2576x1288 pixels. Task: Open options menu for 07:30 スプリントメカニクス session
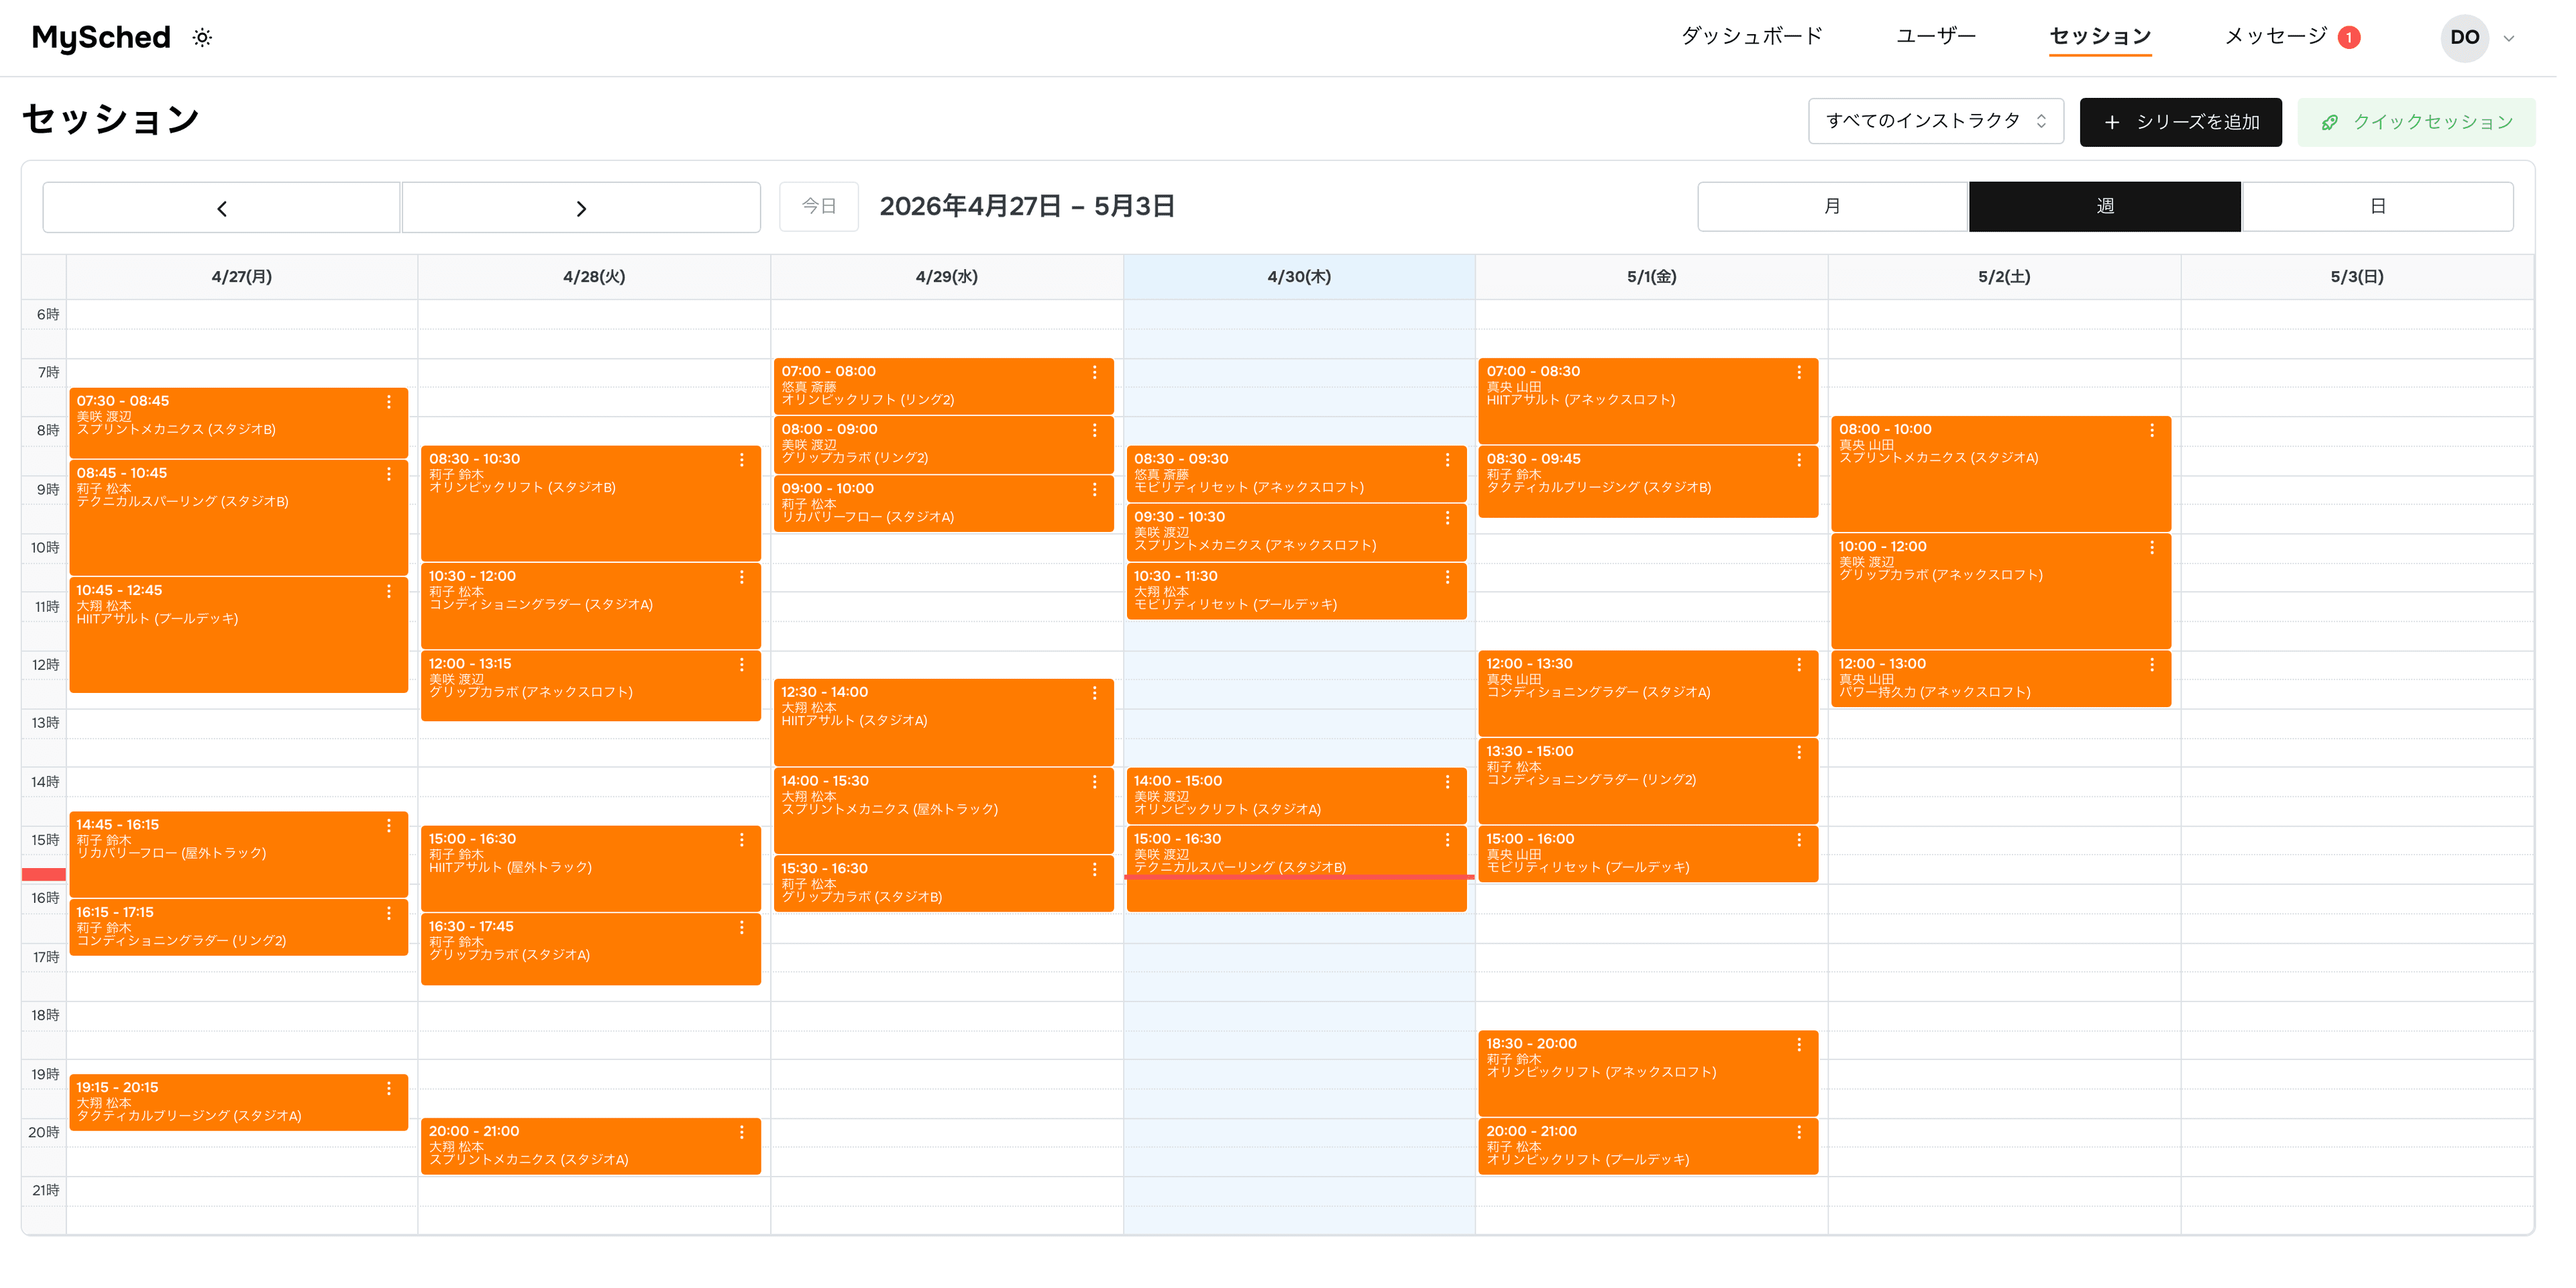point(389,402)
